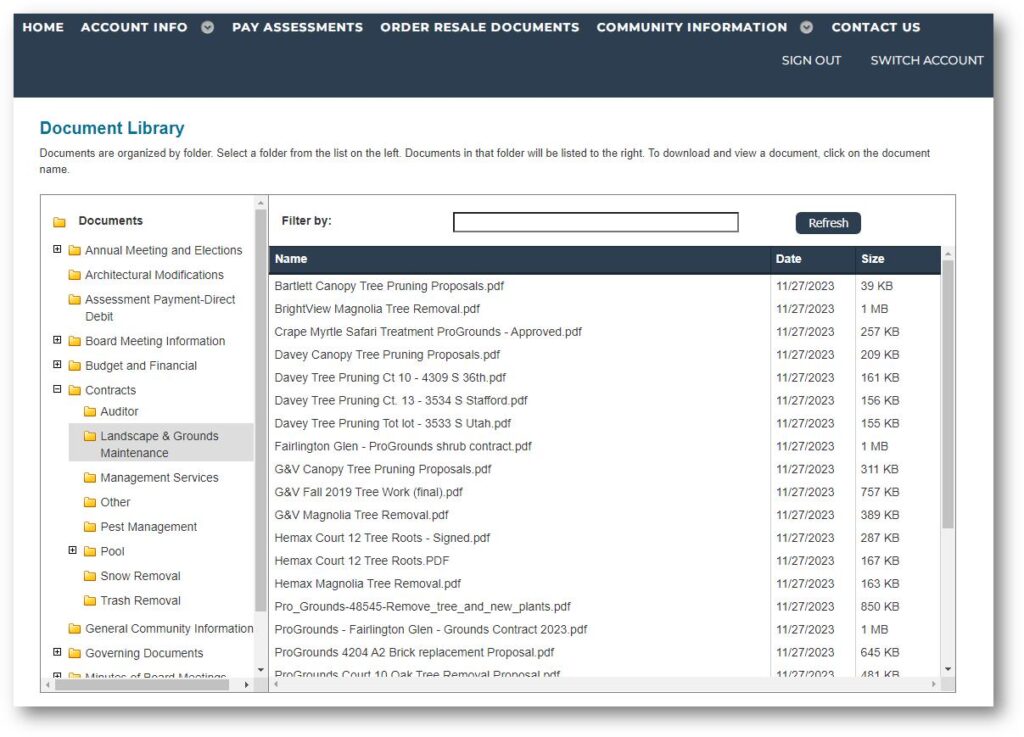
Task: Open the Community Information dropdown arrow
Action: pyautogui.click(x=807, y=27)
